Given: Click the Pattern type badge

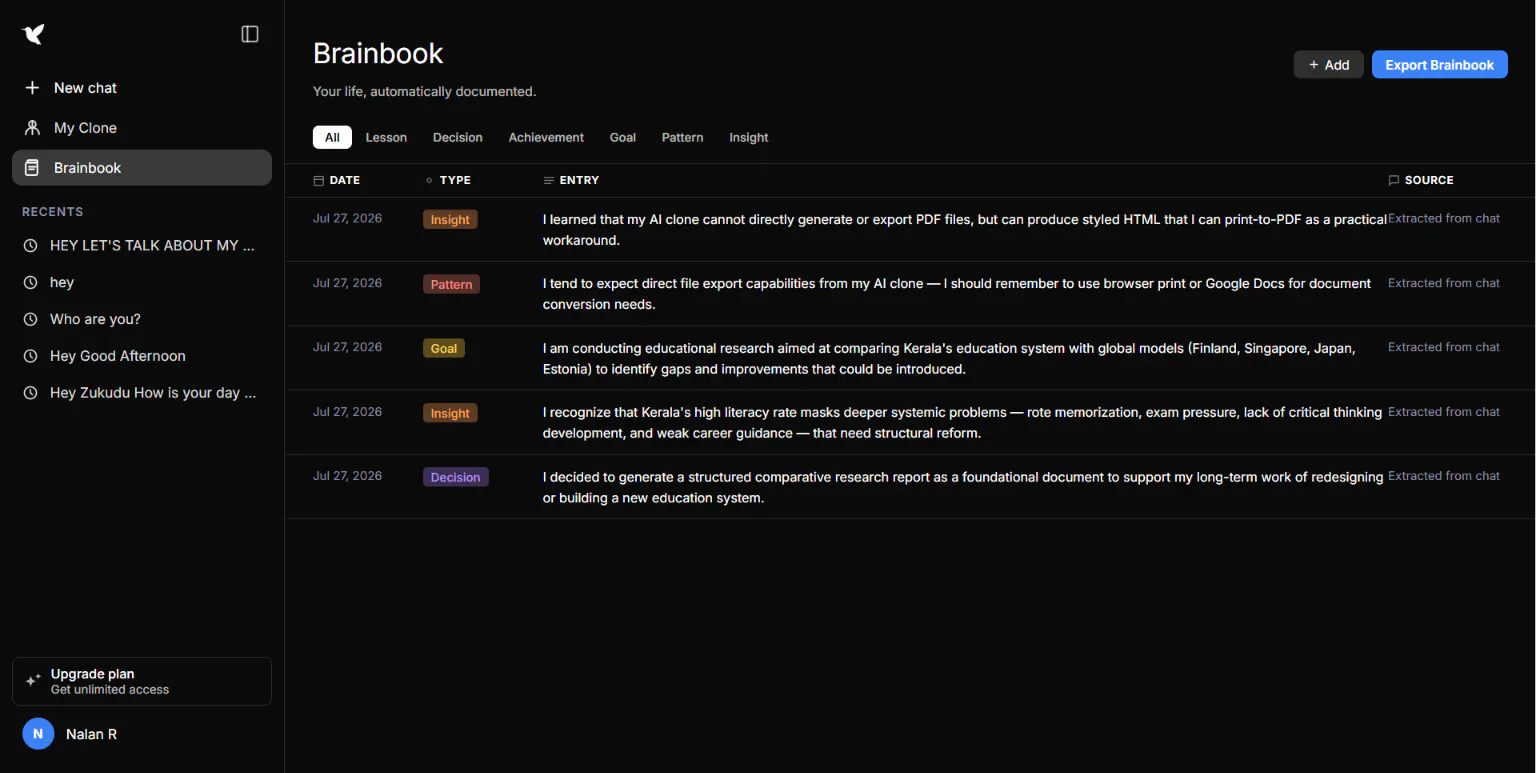Looking at the screenshot, I should (451, 284).
